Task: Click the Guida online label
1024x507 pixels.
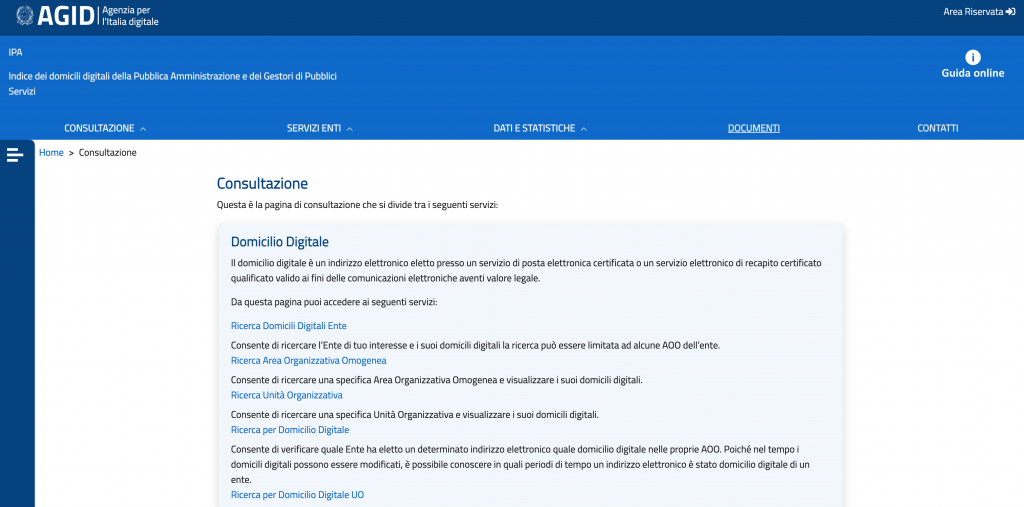Action: tap(972, 74)
